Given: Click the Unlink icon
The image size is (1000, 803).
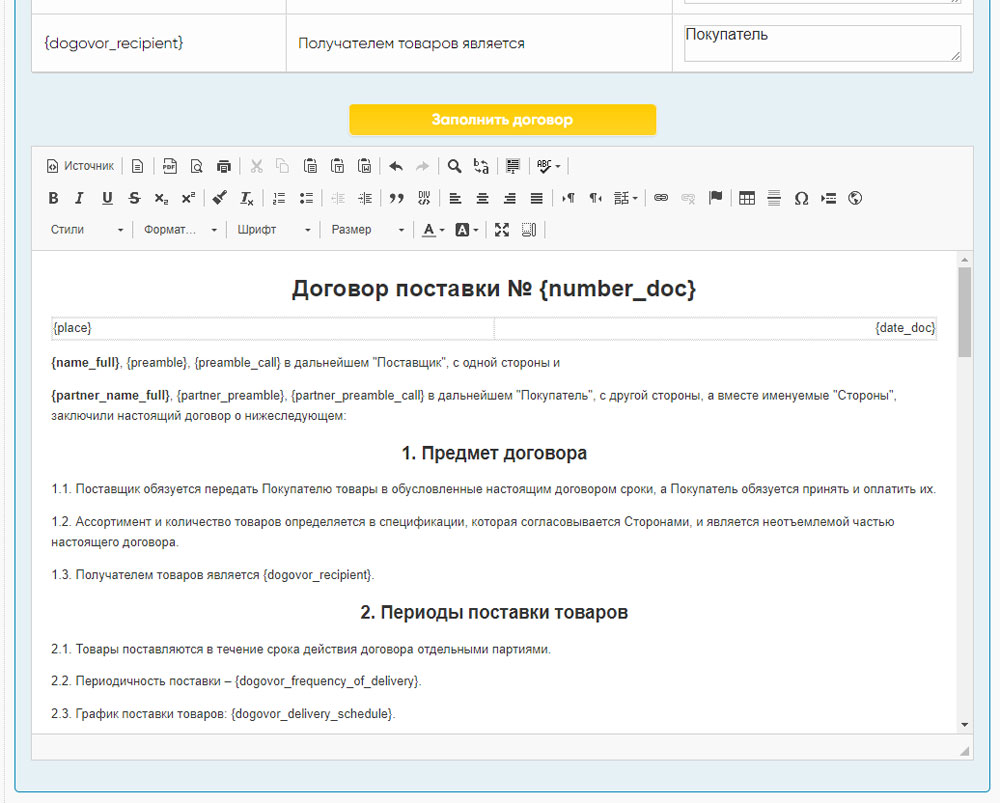Looking at the screenshot, I should point(688,198).
